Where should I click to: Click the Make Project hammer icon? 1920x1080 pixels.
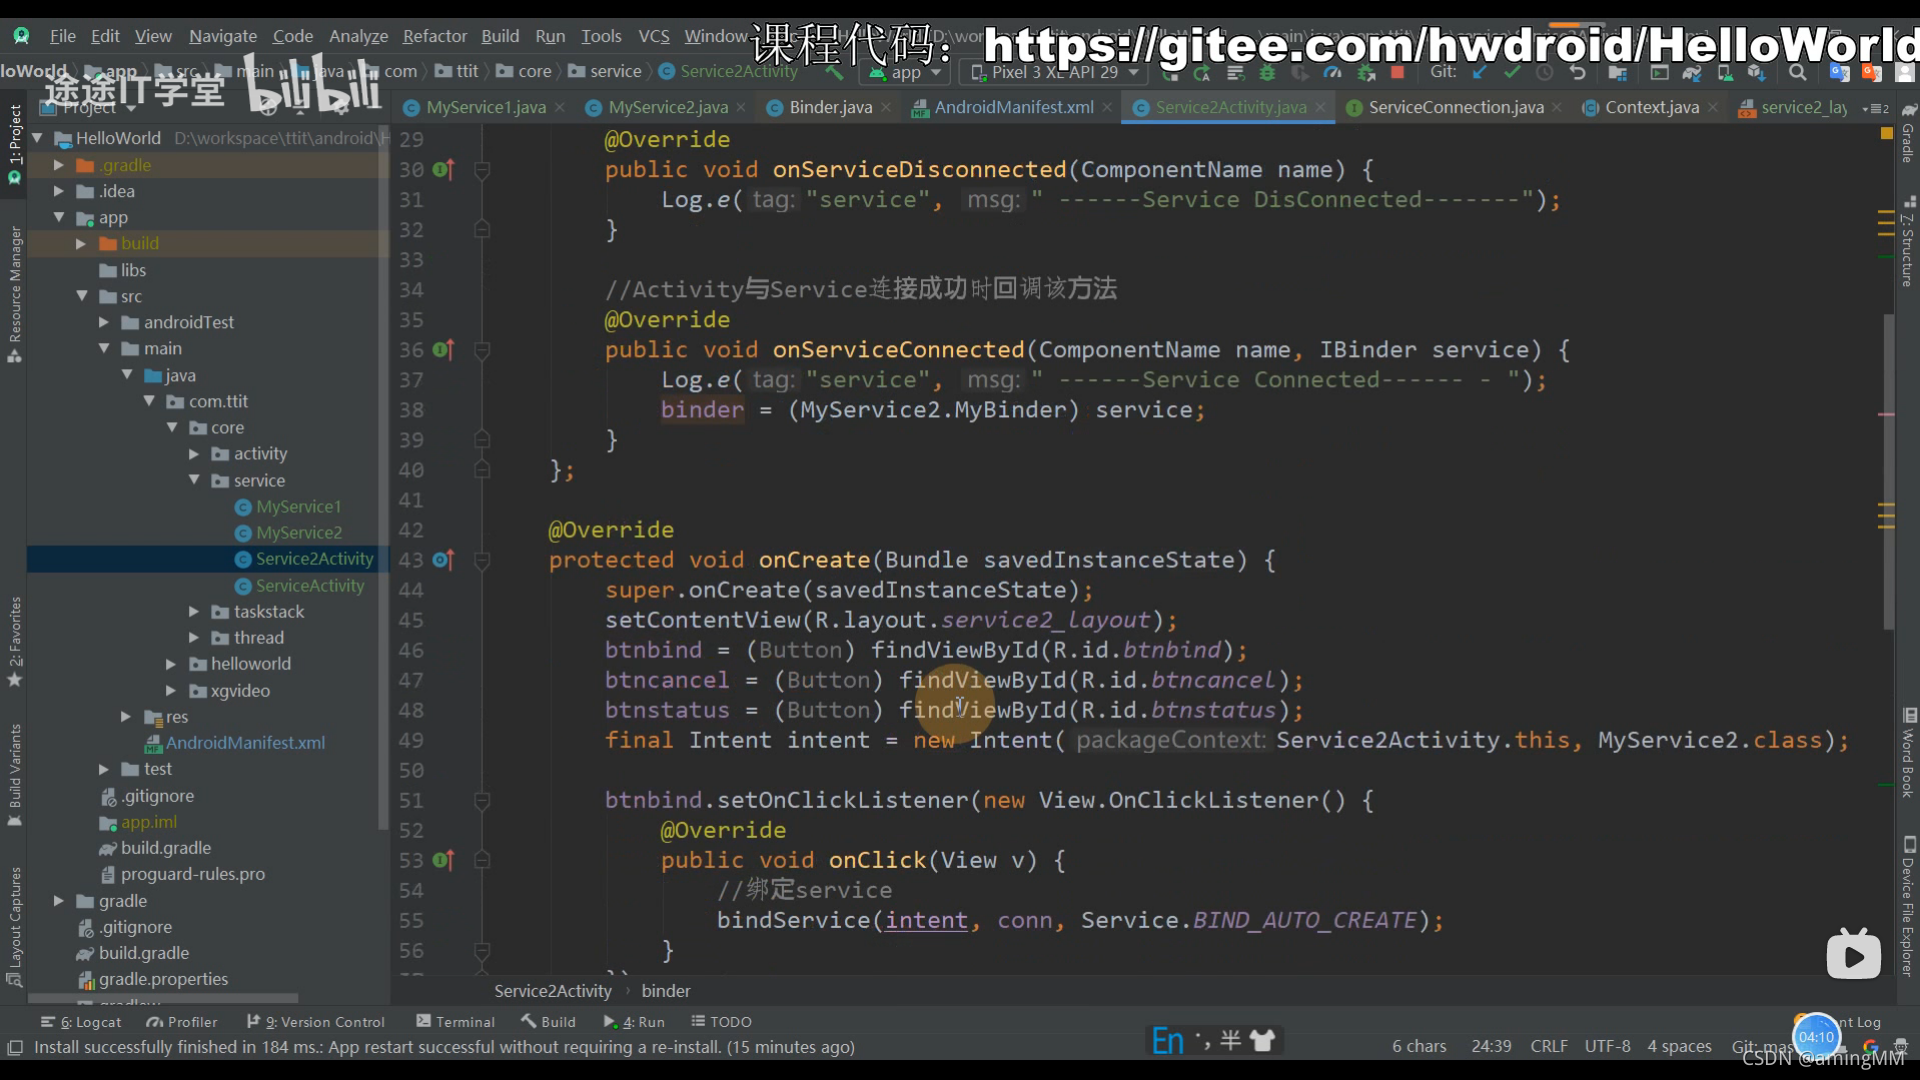coord(834,73)
